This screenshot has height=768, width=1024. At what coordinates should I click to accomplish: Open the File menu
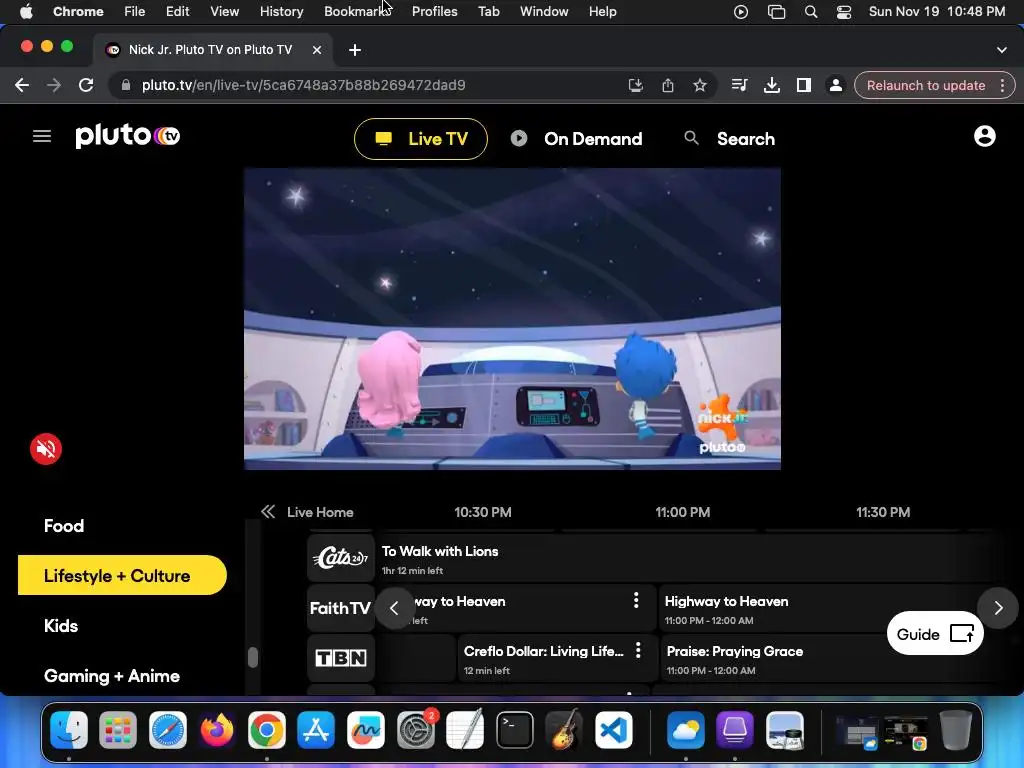[x=135, y=11]
